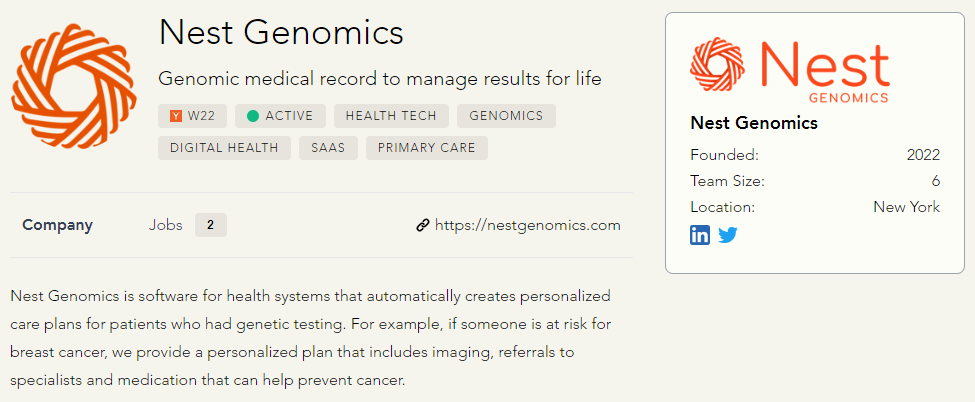Click the Nest Genomics page heading
Image resolution: width=975 pixels, height=402 pixels.
281,33
